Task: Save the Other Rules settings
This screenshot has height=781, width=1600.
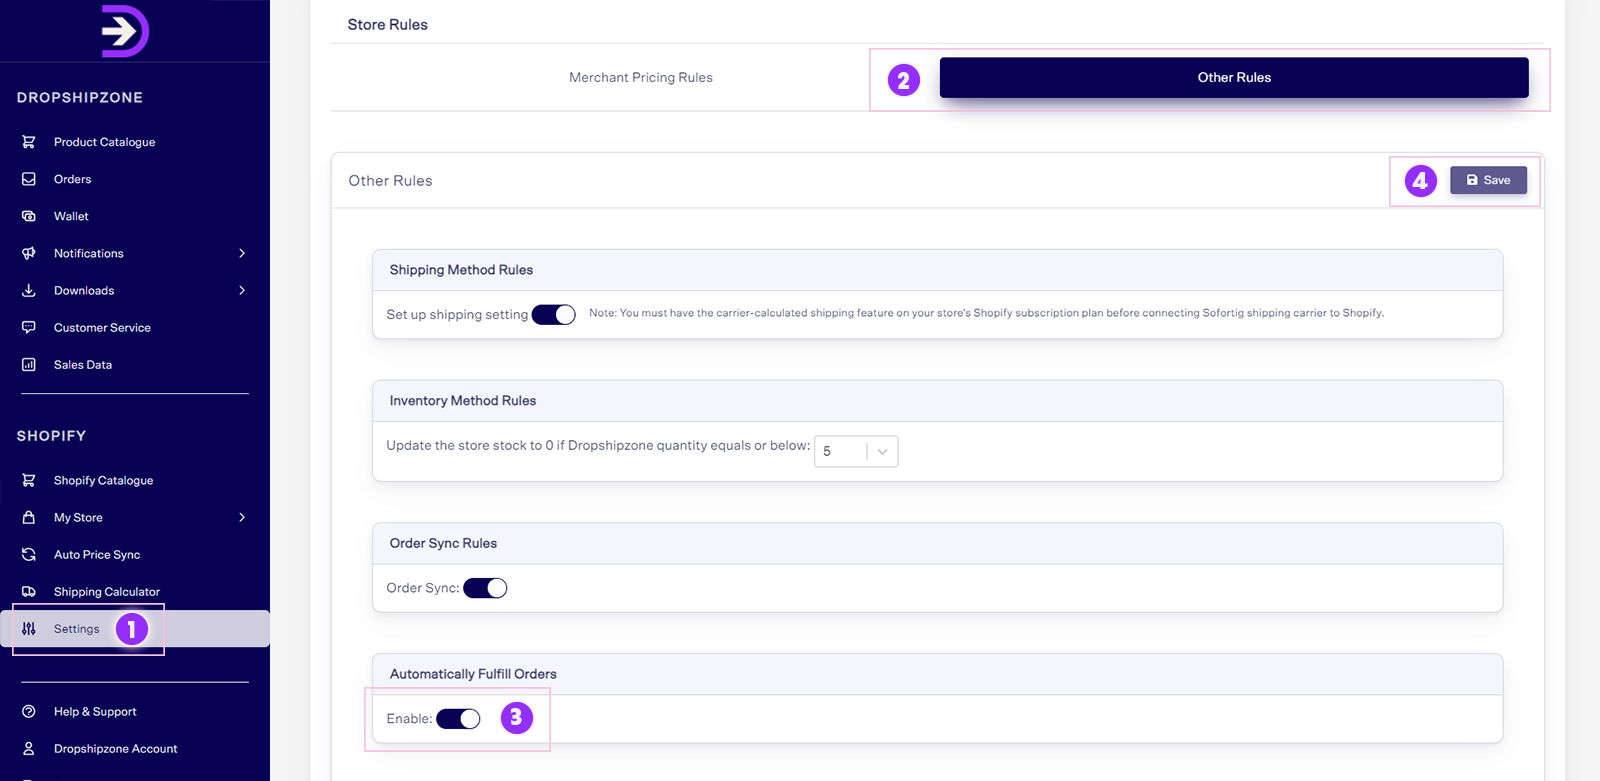Action: pyautogui.click(x=1488, y=180)
